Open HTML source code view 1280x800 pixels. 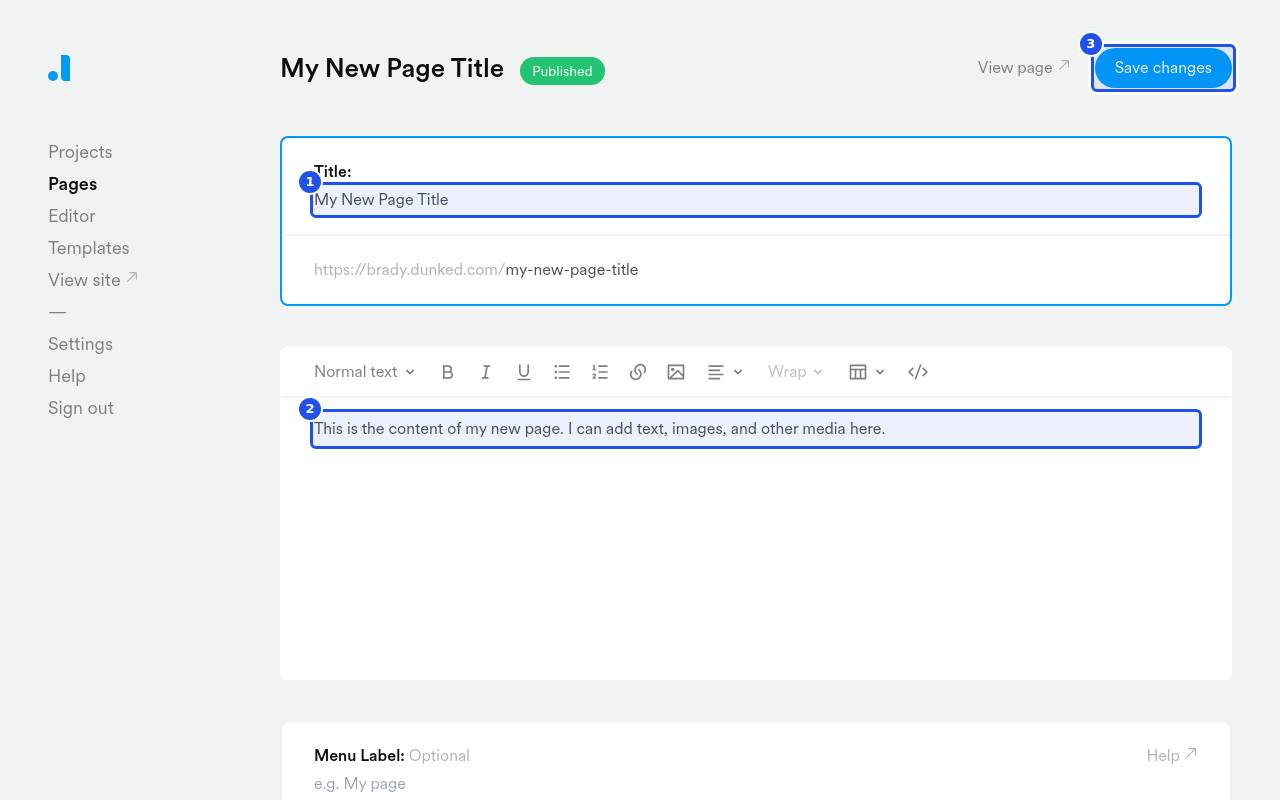(918, 372)
